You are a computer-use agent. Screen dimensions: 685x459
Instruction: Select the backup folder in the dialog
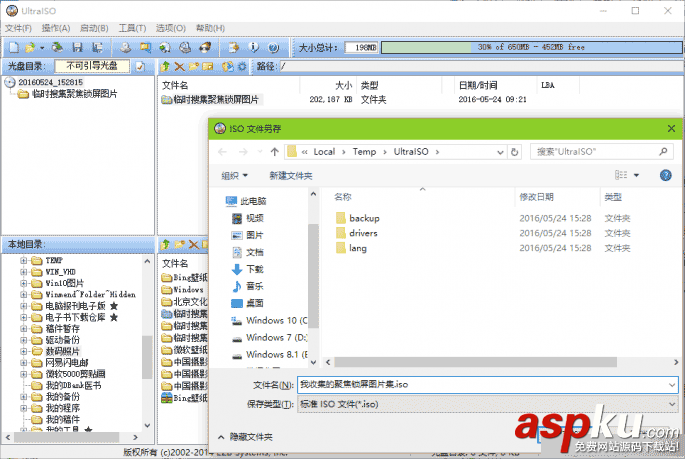[x=358, y=218]
